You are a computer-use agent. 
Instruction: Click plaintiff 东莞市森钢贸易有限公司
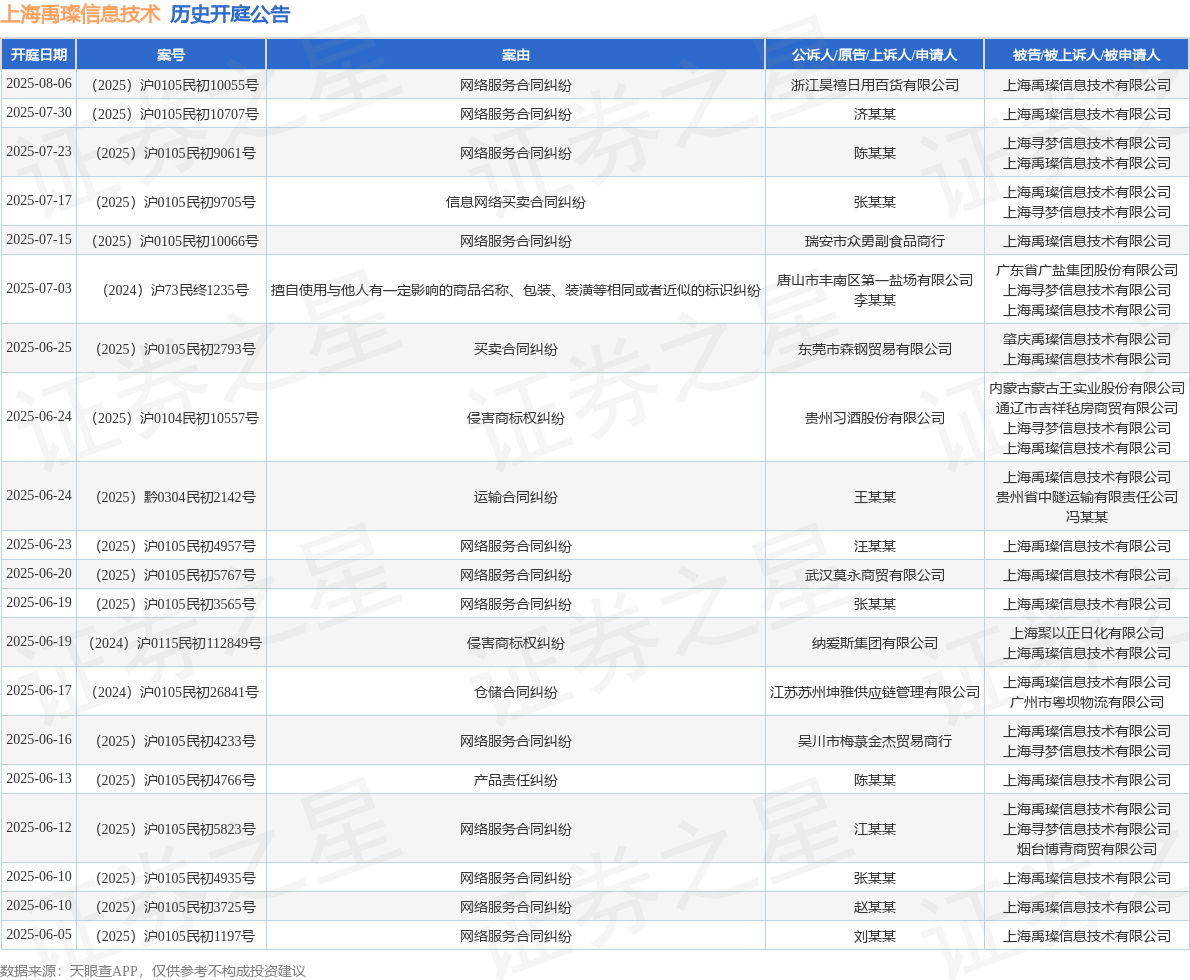click(x=874, y=349)
